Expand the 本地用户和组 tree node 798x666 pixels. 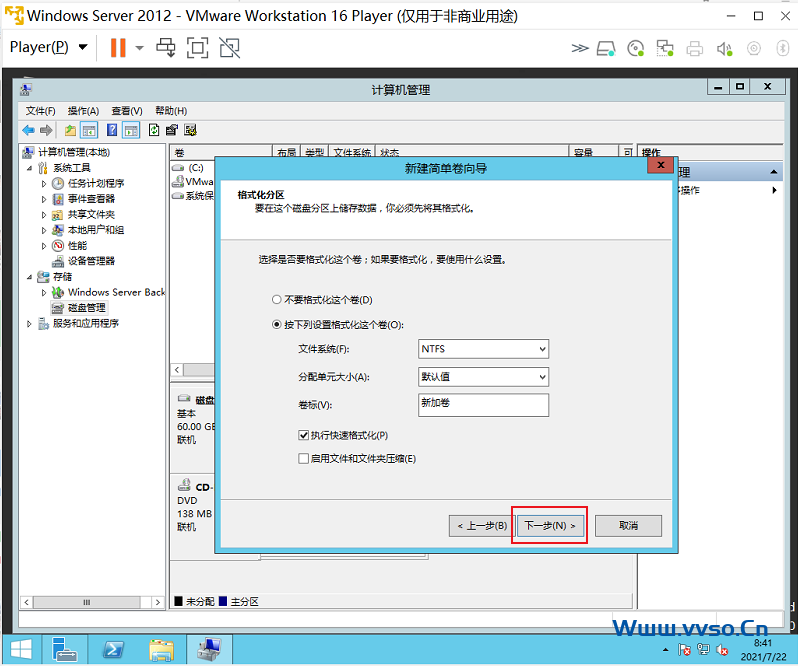tap(44, 230)
